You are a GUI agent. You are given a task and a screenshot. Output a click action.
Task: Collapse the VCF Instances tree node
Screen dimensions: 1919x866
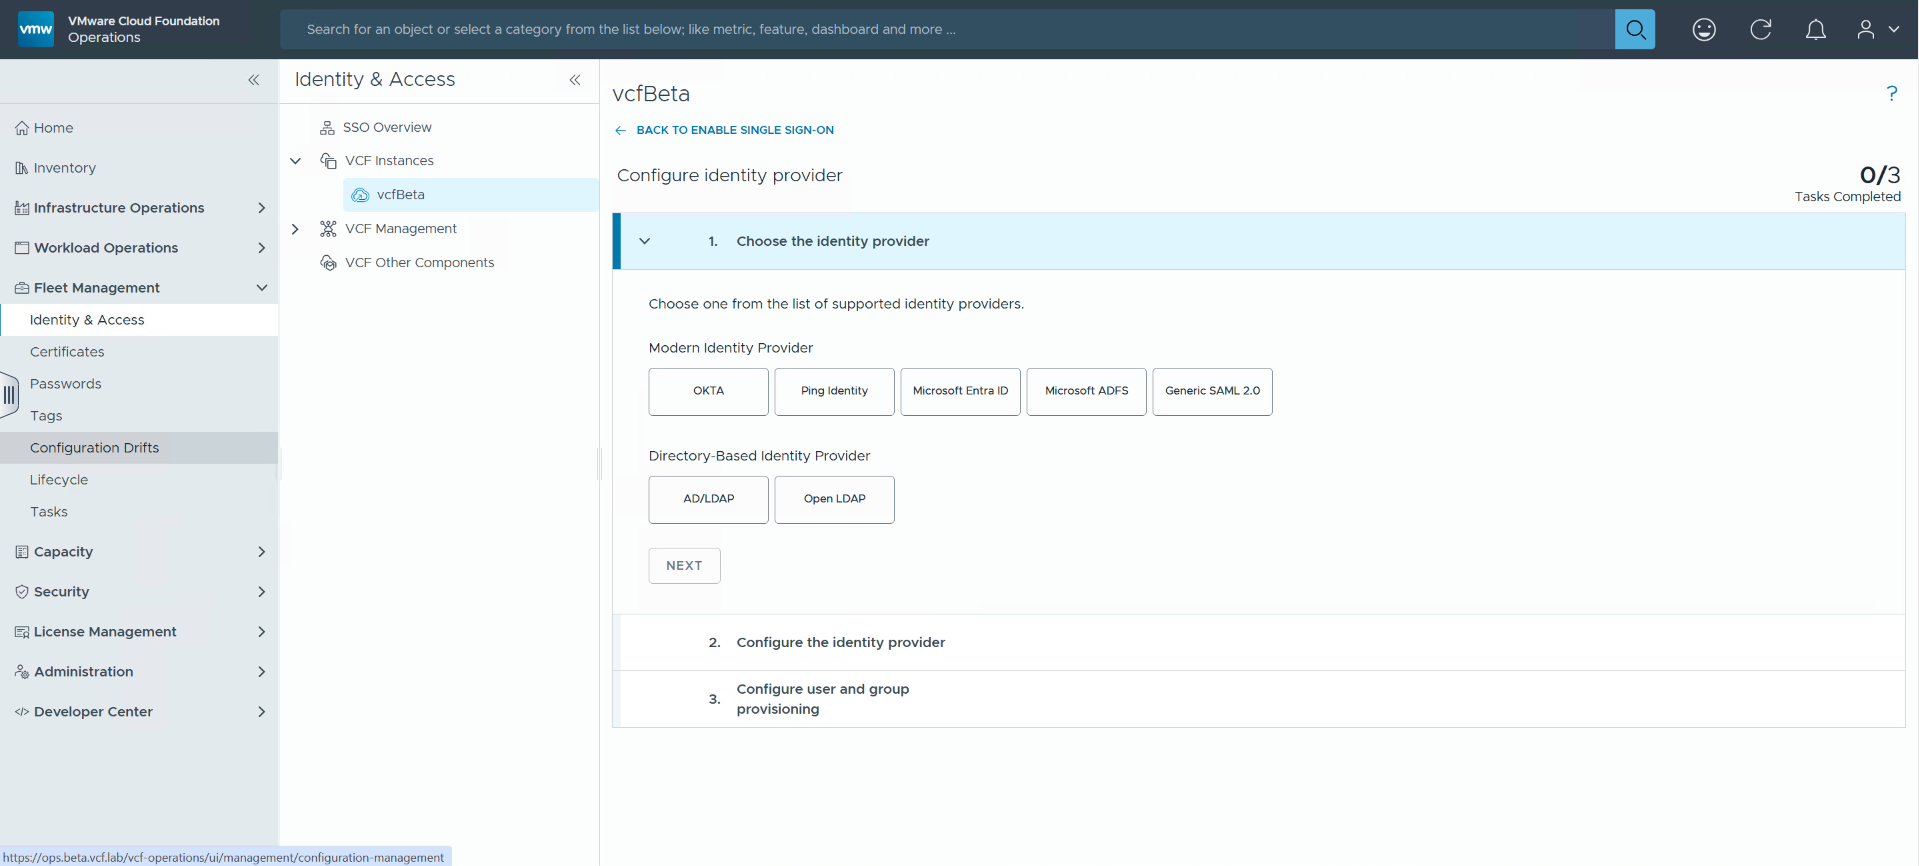tap(295, 161)
